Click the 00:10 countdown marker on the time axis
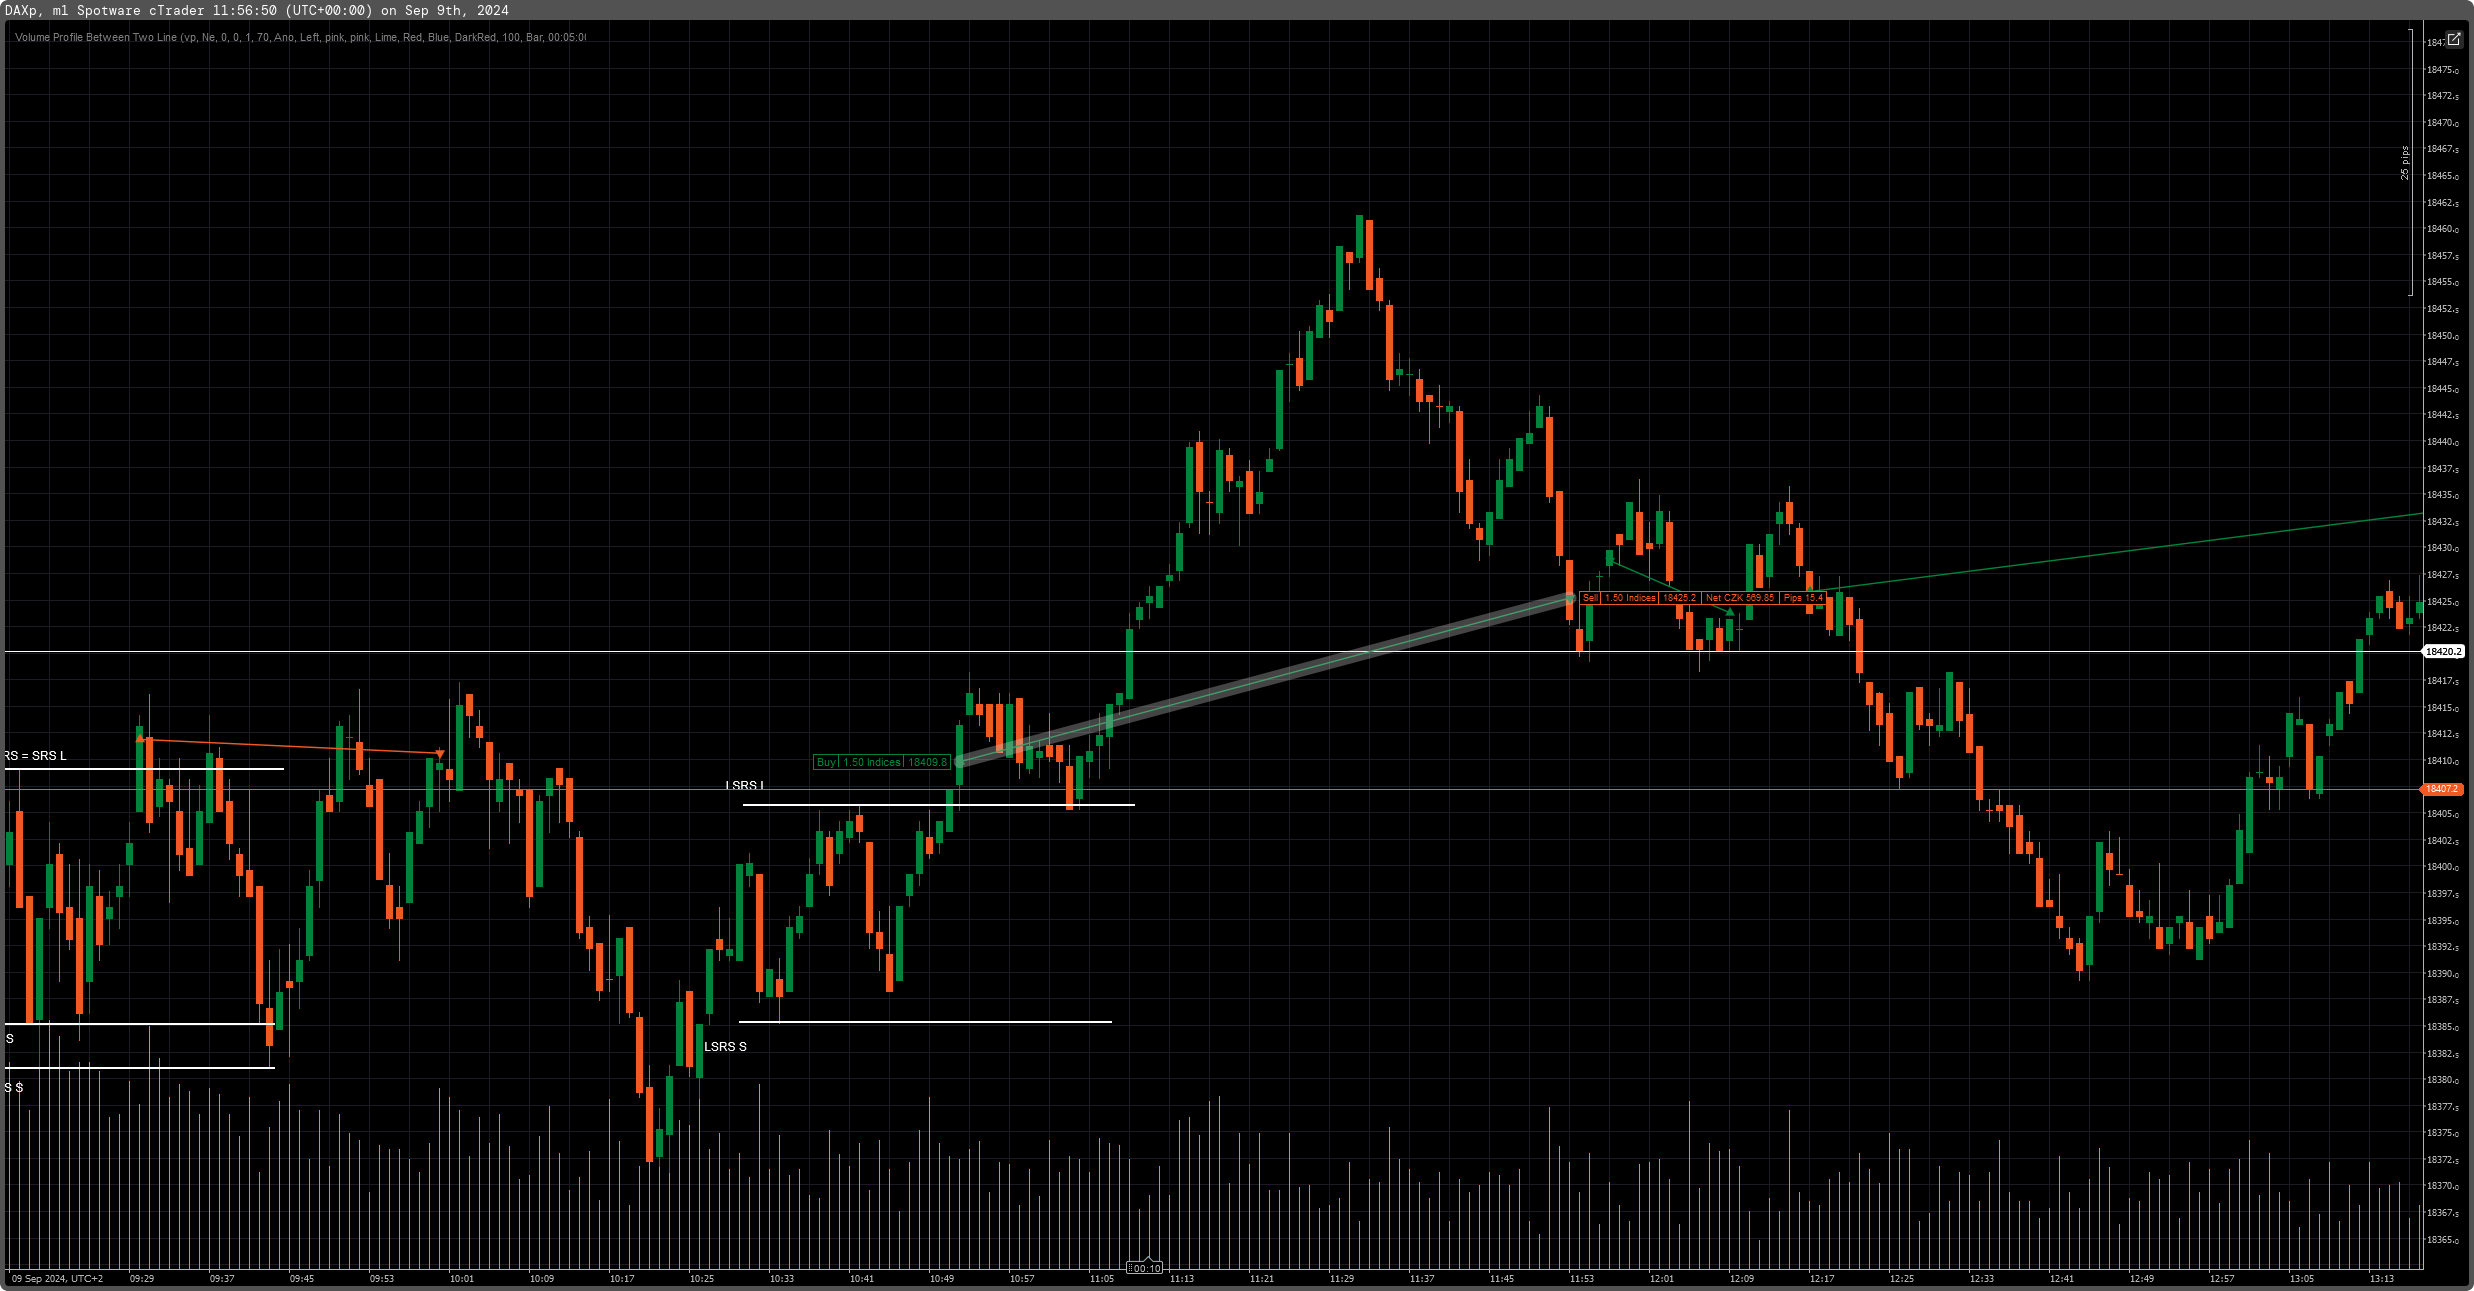Viewport: 2474px width, 1291px height. (x=1146, y=1268)
